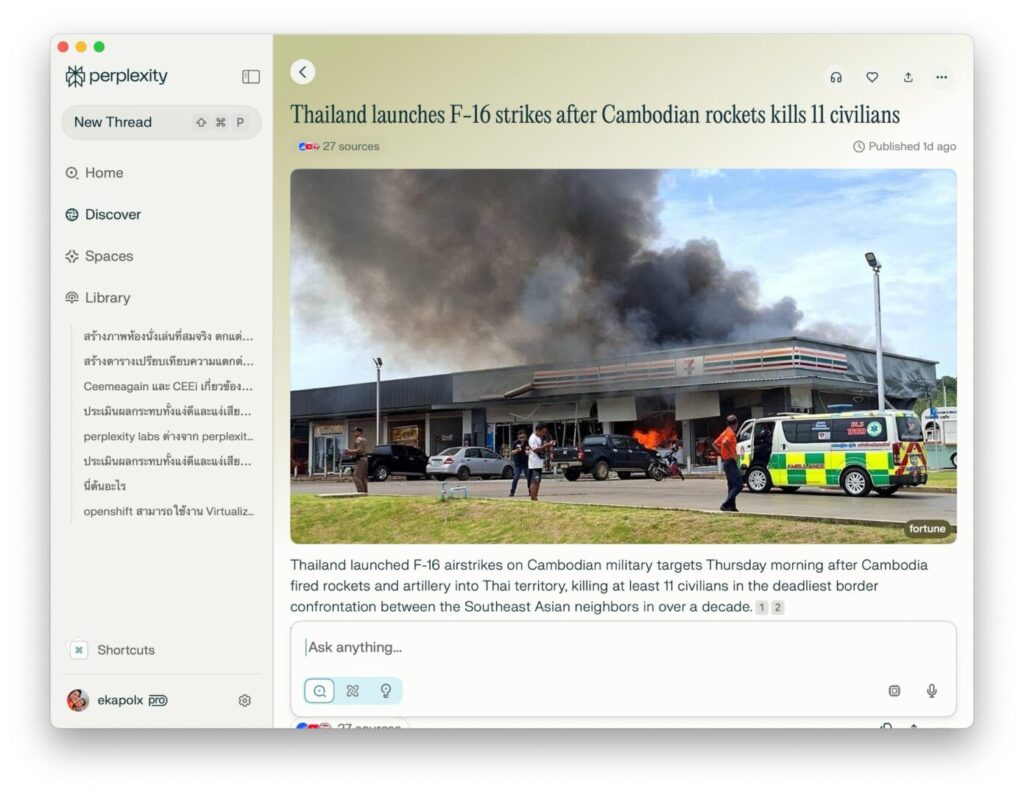Click the ekapolx profile avatar

click(78, 700)
